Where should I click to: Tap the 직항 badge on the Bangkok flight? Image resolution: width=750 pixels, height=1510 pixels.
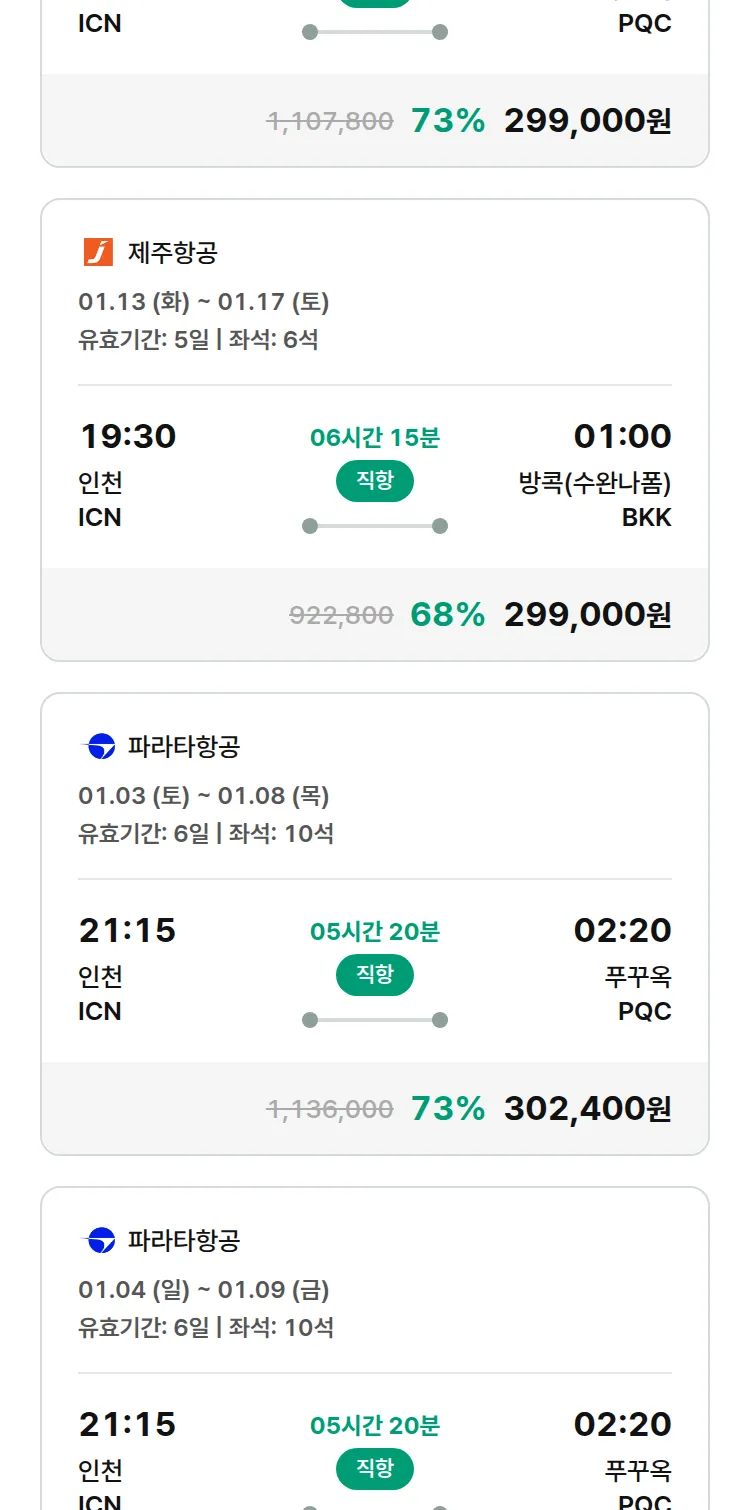coord(375,481)
